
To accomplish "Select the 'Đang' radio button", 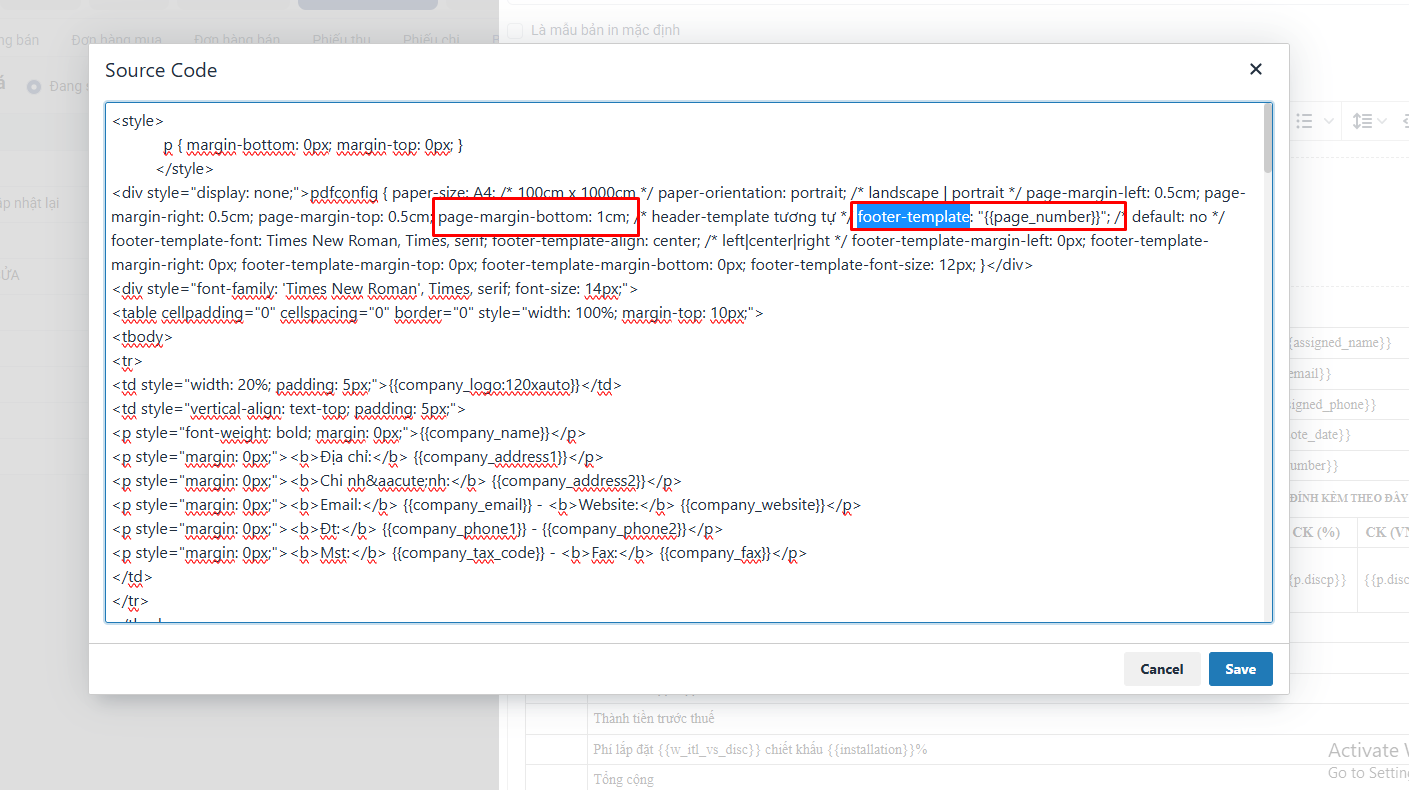I will (x=34, y=87).
